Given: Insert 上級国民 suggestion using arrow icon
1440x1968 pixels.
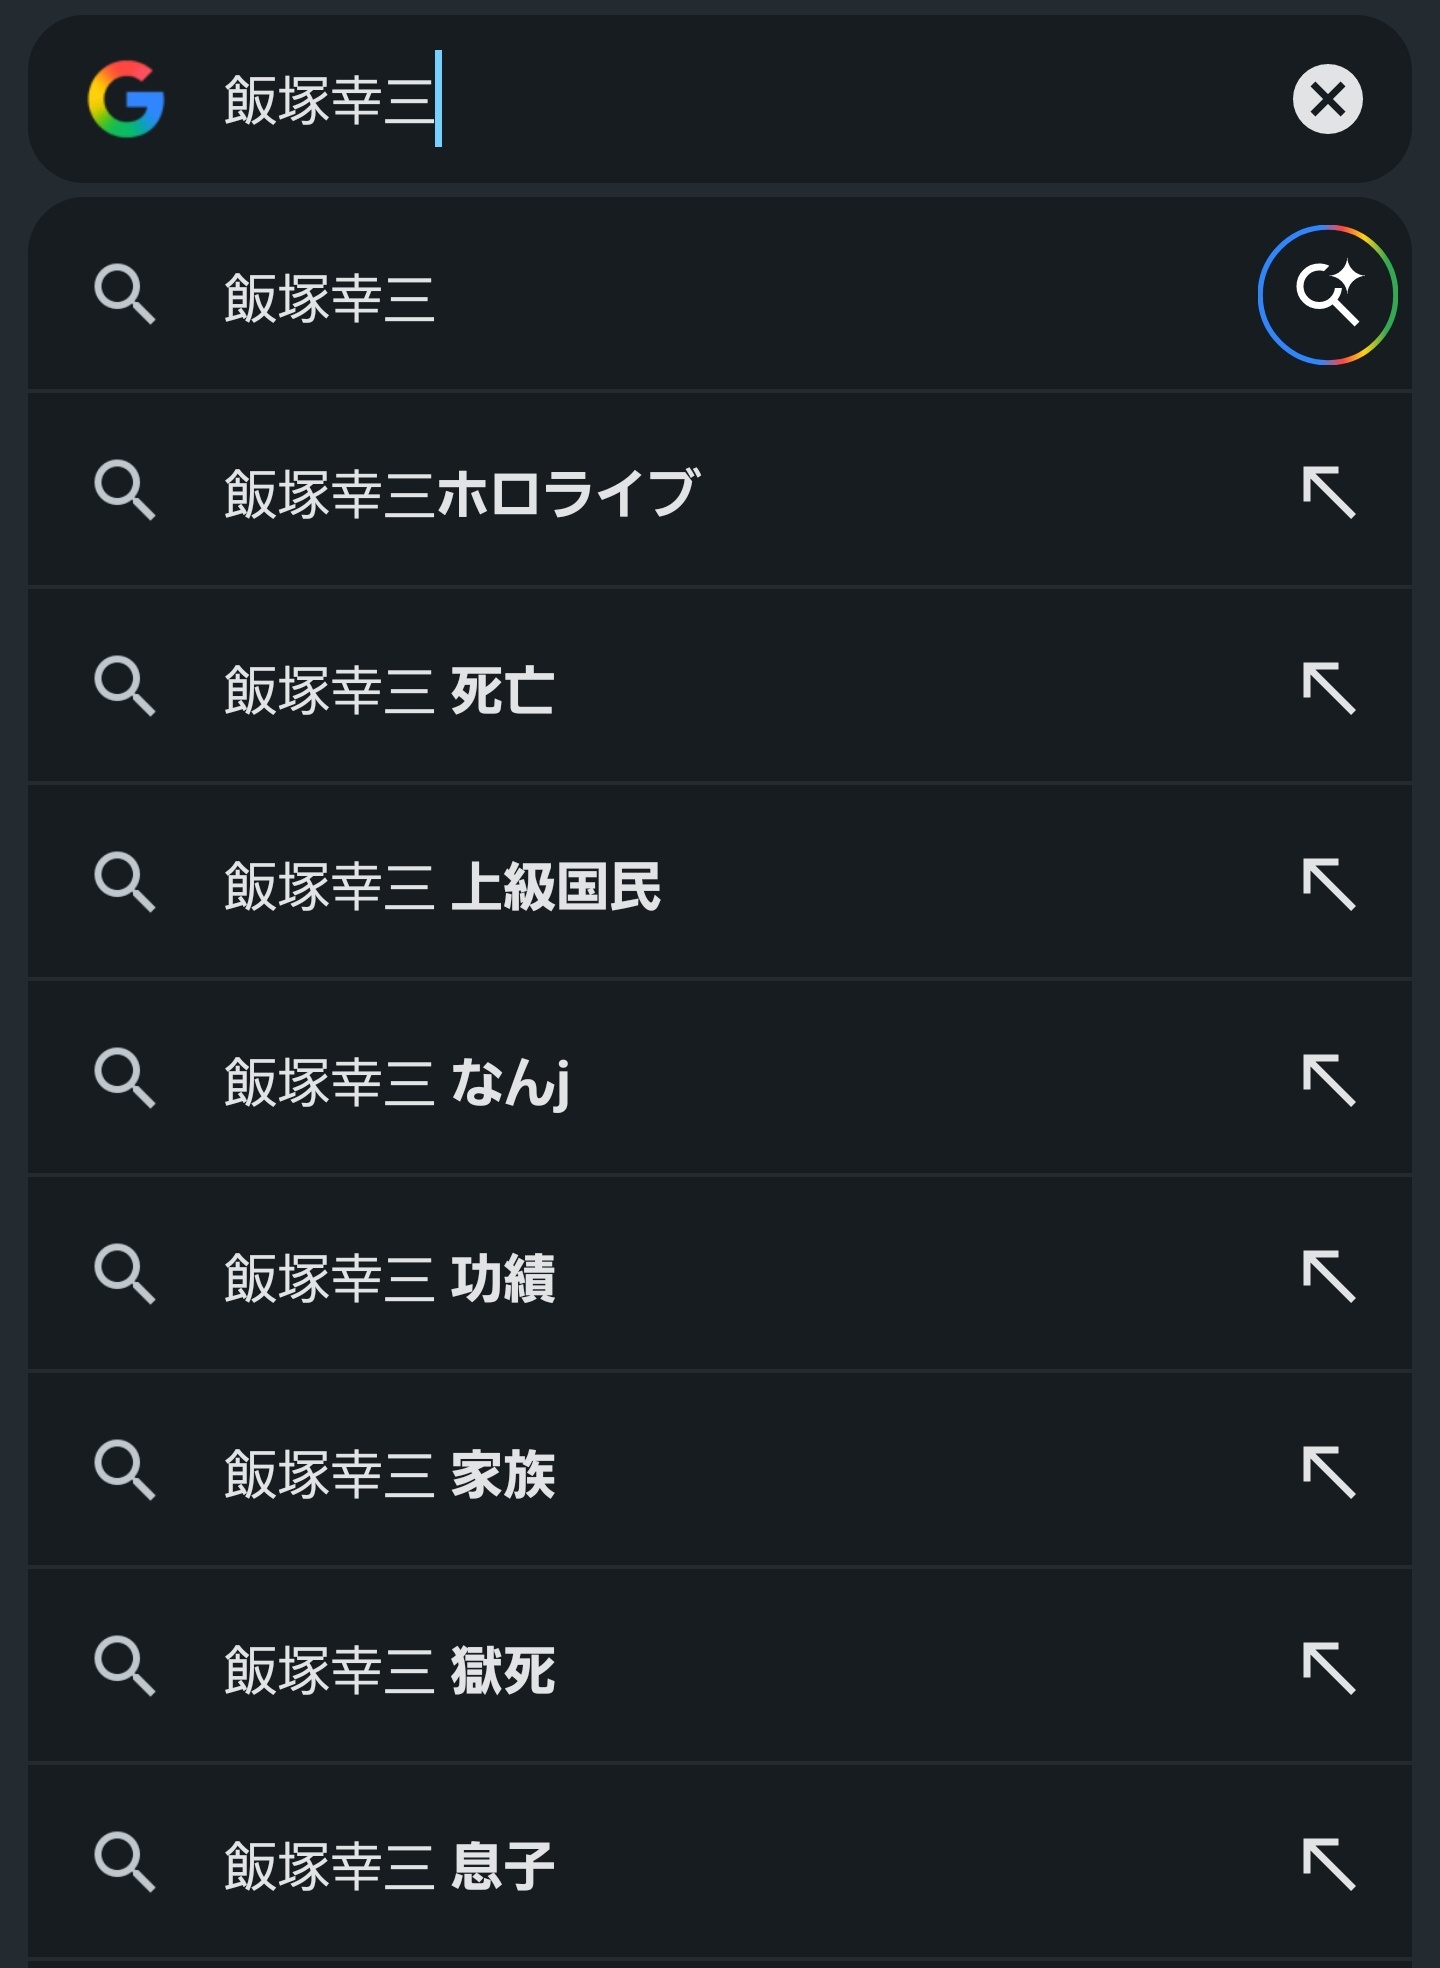Looking at the screenshot, I should click(1328, 884).
